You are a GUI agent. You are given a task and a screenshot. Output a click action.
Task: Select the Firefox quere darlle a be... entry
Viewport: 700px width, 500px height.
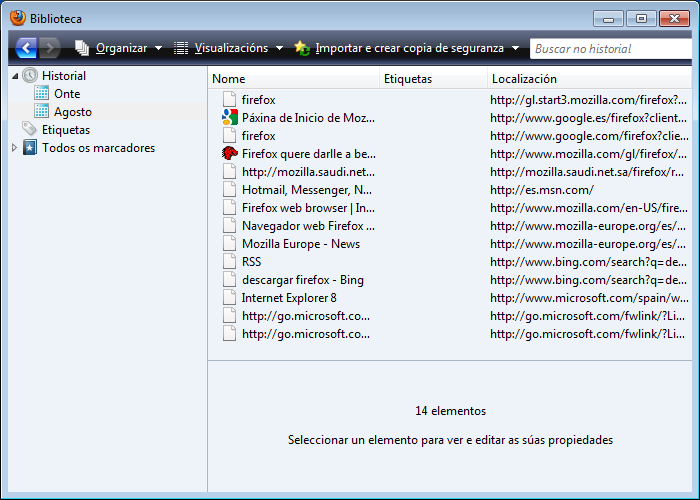click(x=309, y=154)
